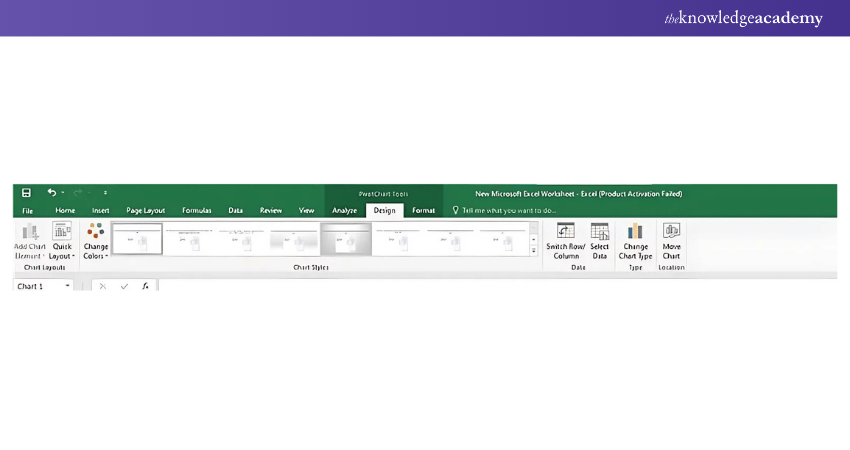This screenshot has height=450, width=850.
Task: Expand the Name Box dropdown arrow
Action: pos(68,286)
